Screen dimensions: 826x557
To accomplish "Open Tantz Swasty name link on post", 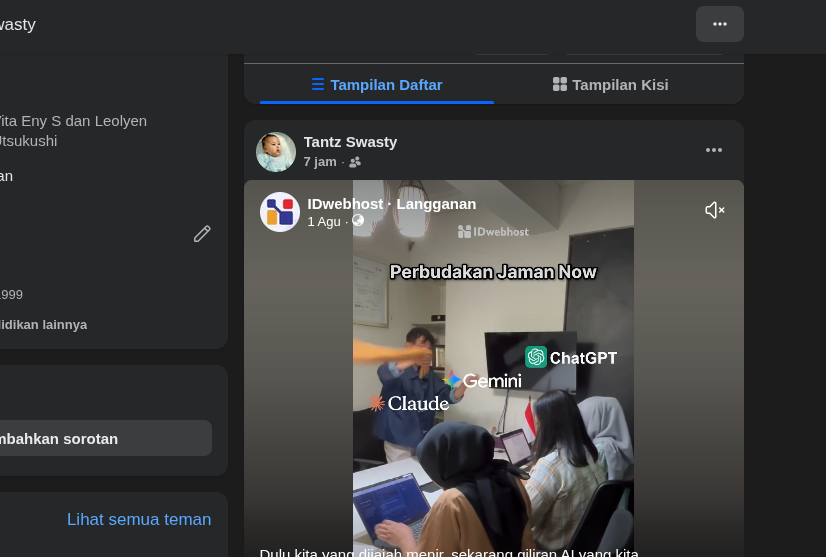I will click(350, 142).
